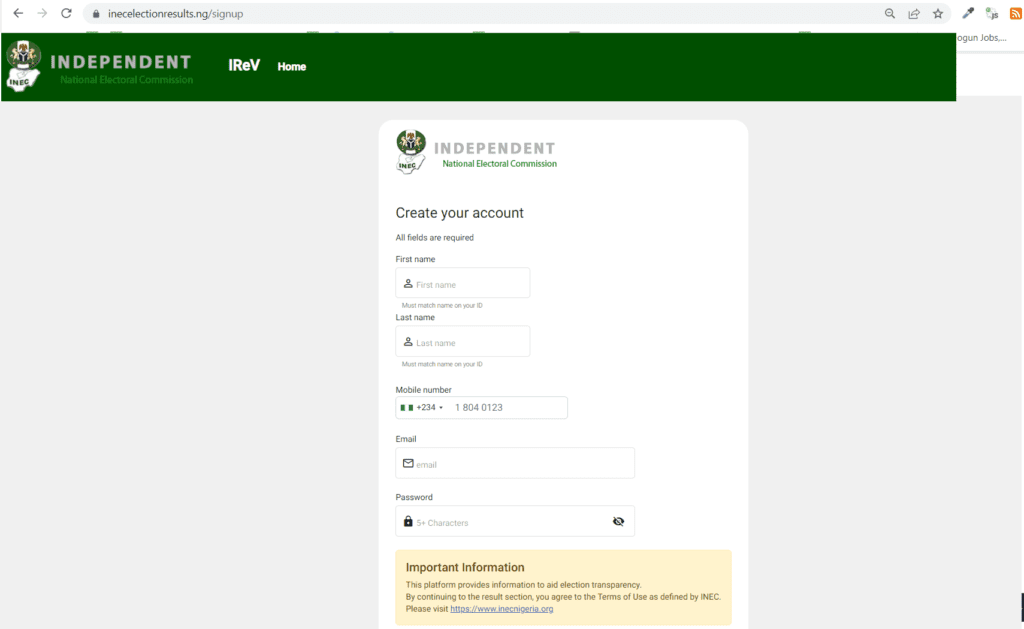This screenshot has height=629, width=1024.
Task: Click the share page icon
Action: (x=914, y=14)
